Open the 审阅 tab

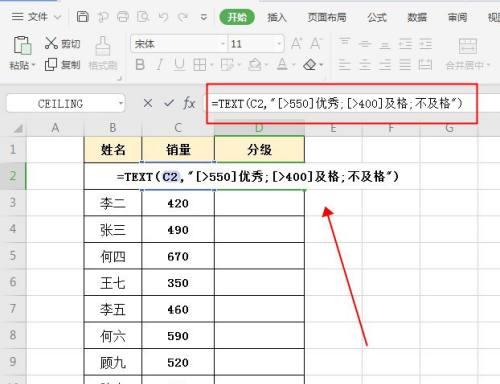tap(457, 17)
